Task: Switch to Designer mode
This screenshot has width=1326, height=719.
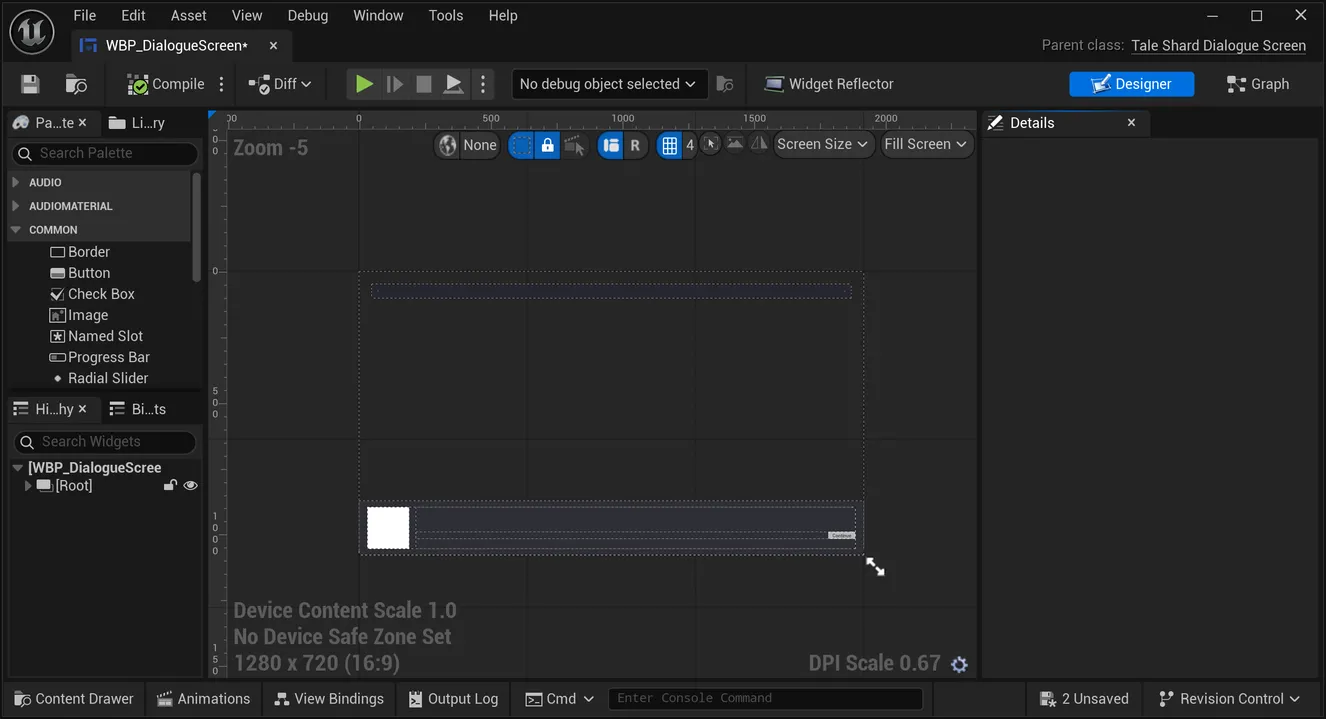Action: [x=1131, y=84]
